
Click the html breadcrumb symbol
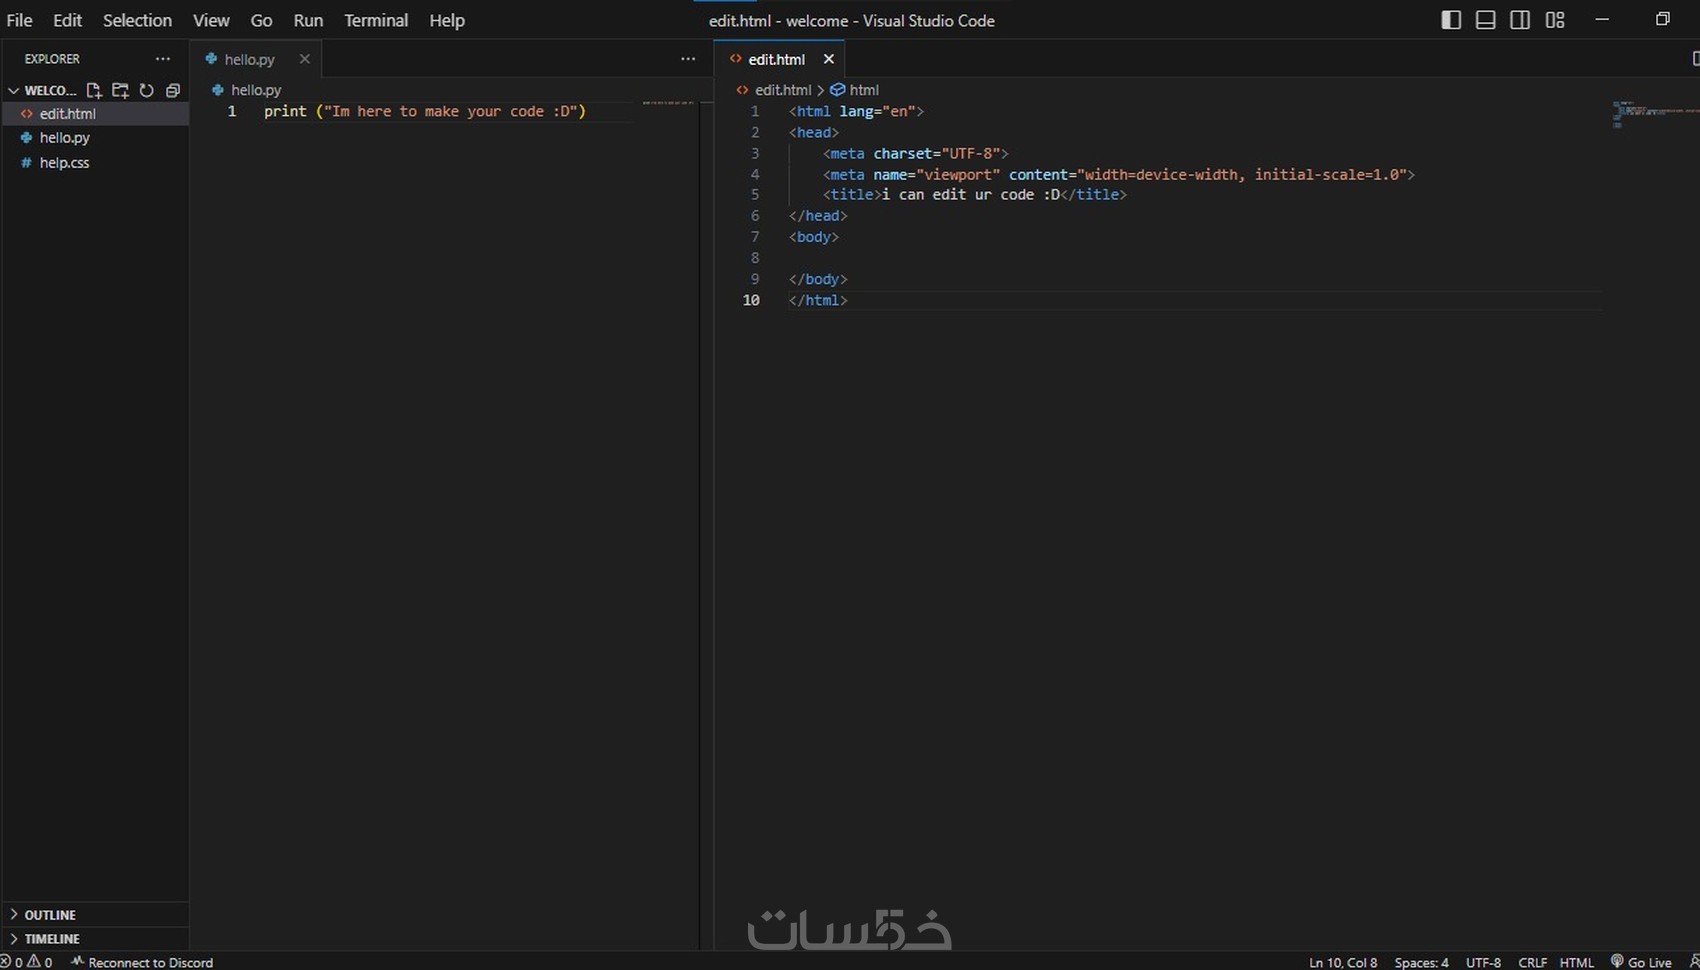pyautogui.click(x=855, y=90)
